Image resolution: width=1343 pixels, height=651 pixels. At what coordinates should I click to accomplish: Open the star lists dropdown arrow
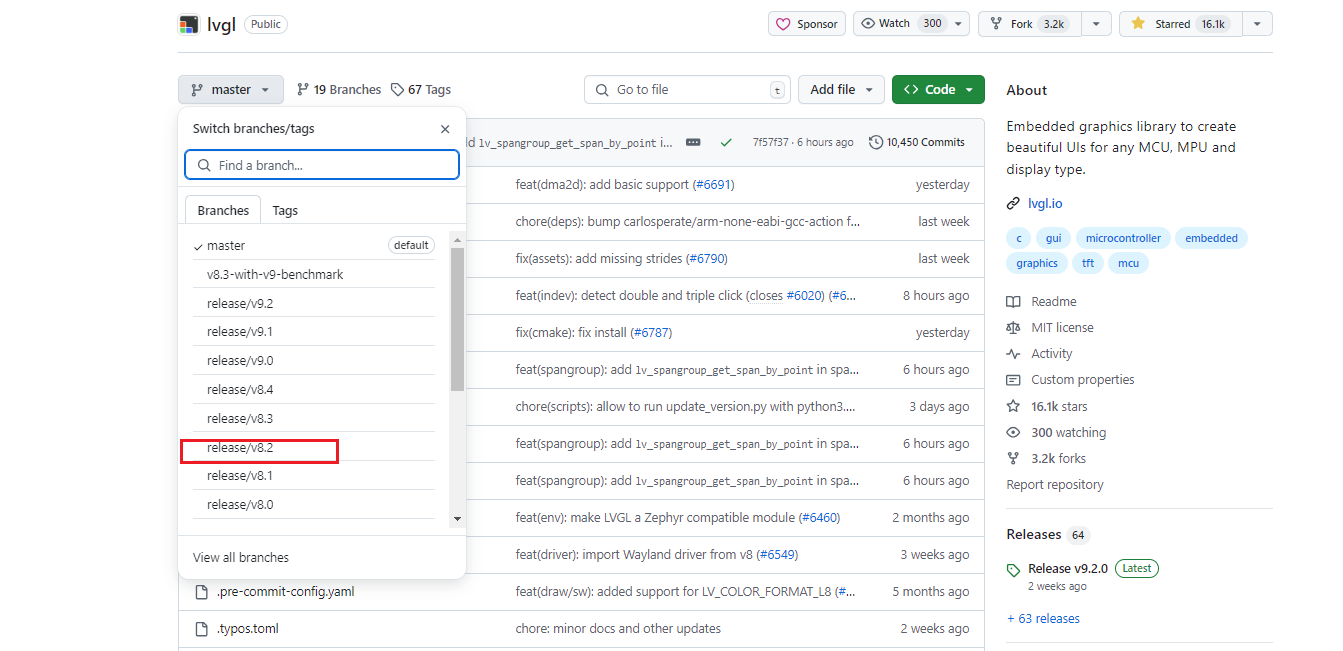pos(1257,24)
